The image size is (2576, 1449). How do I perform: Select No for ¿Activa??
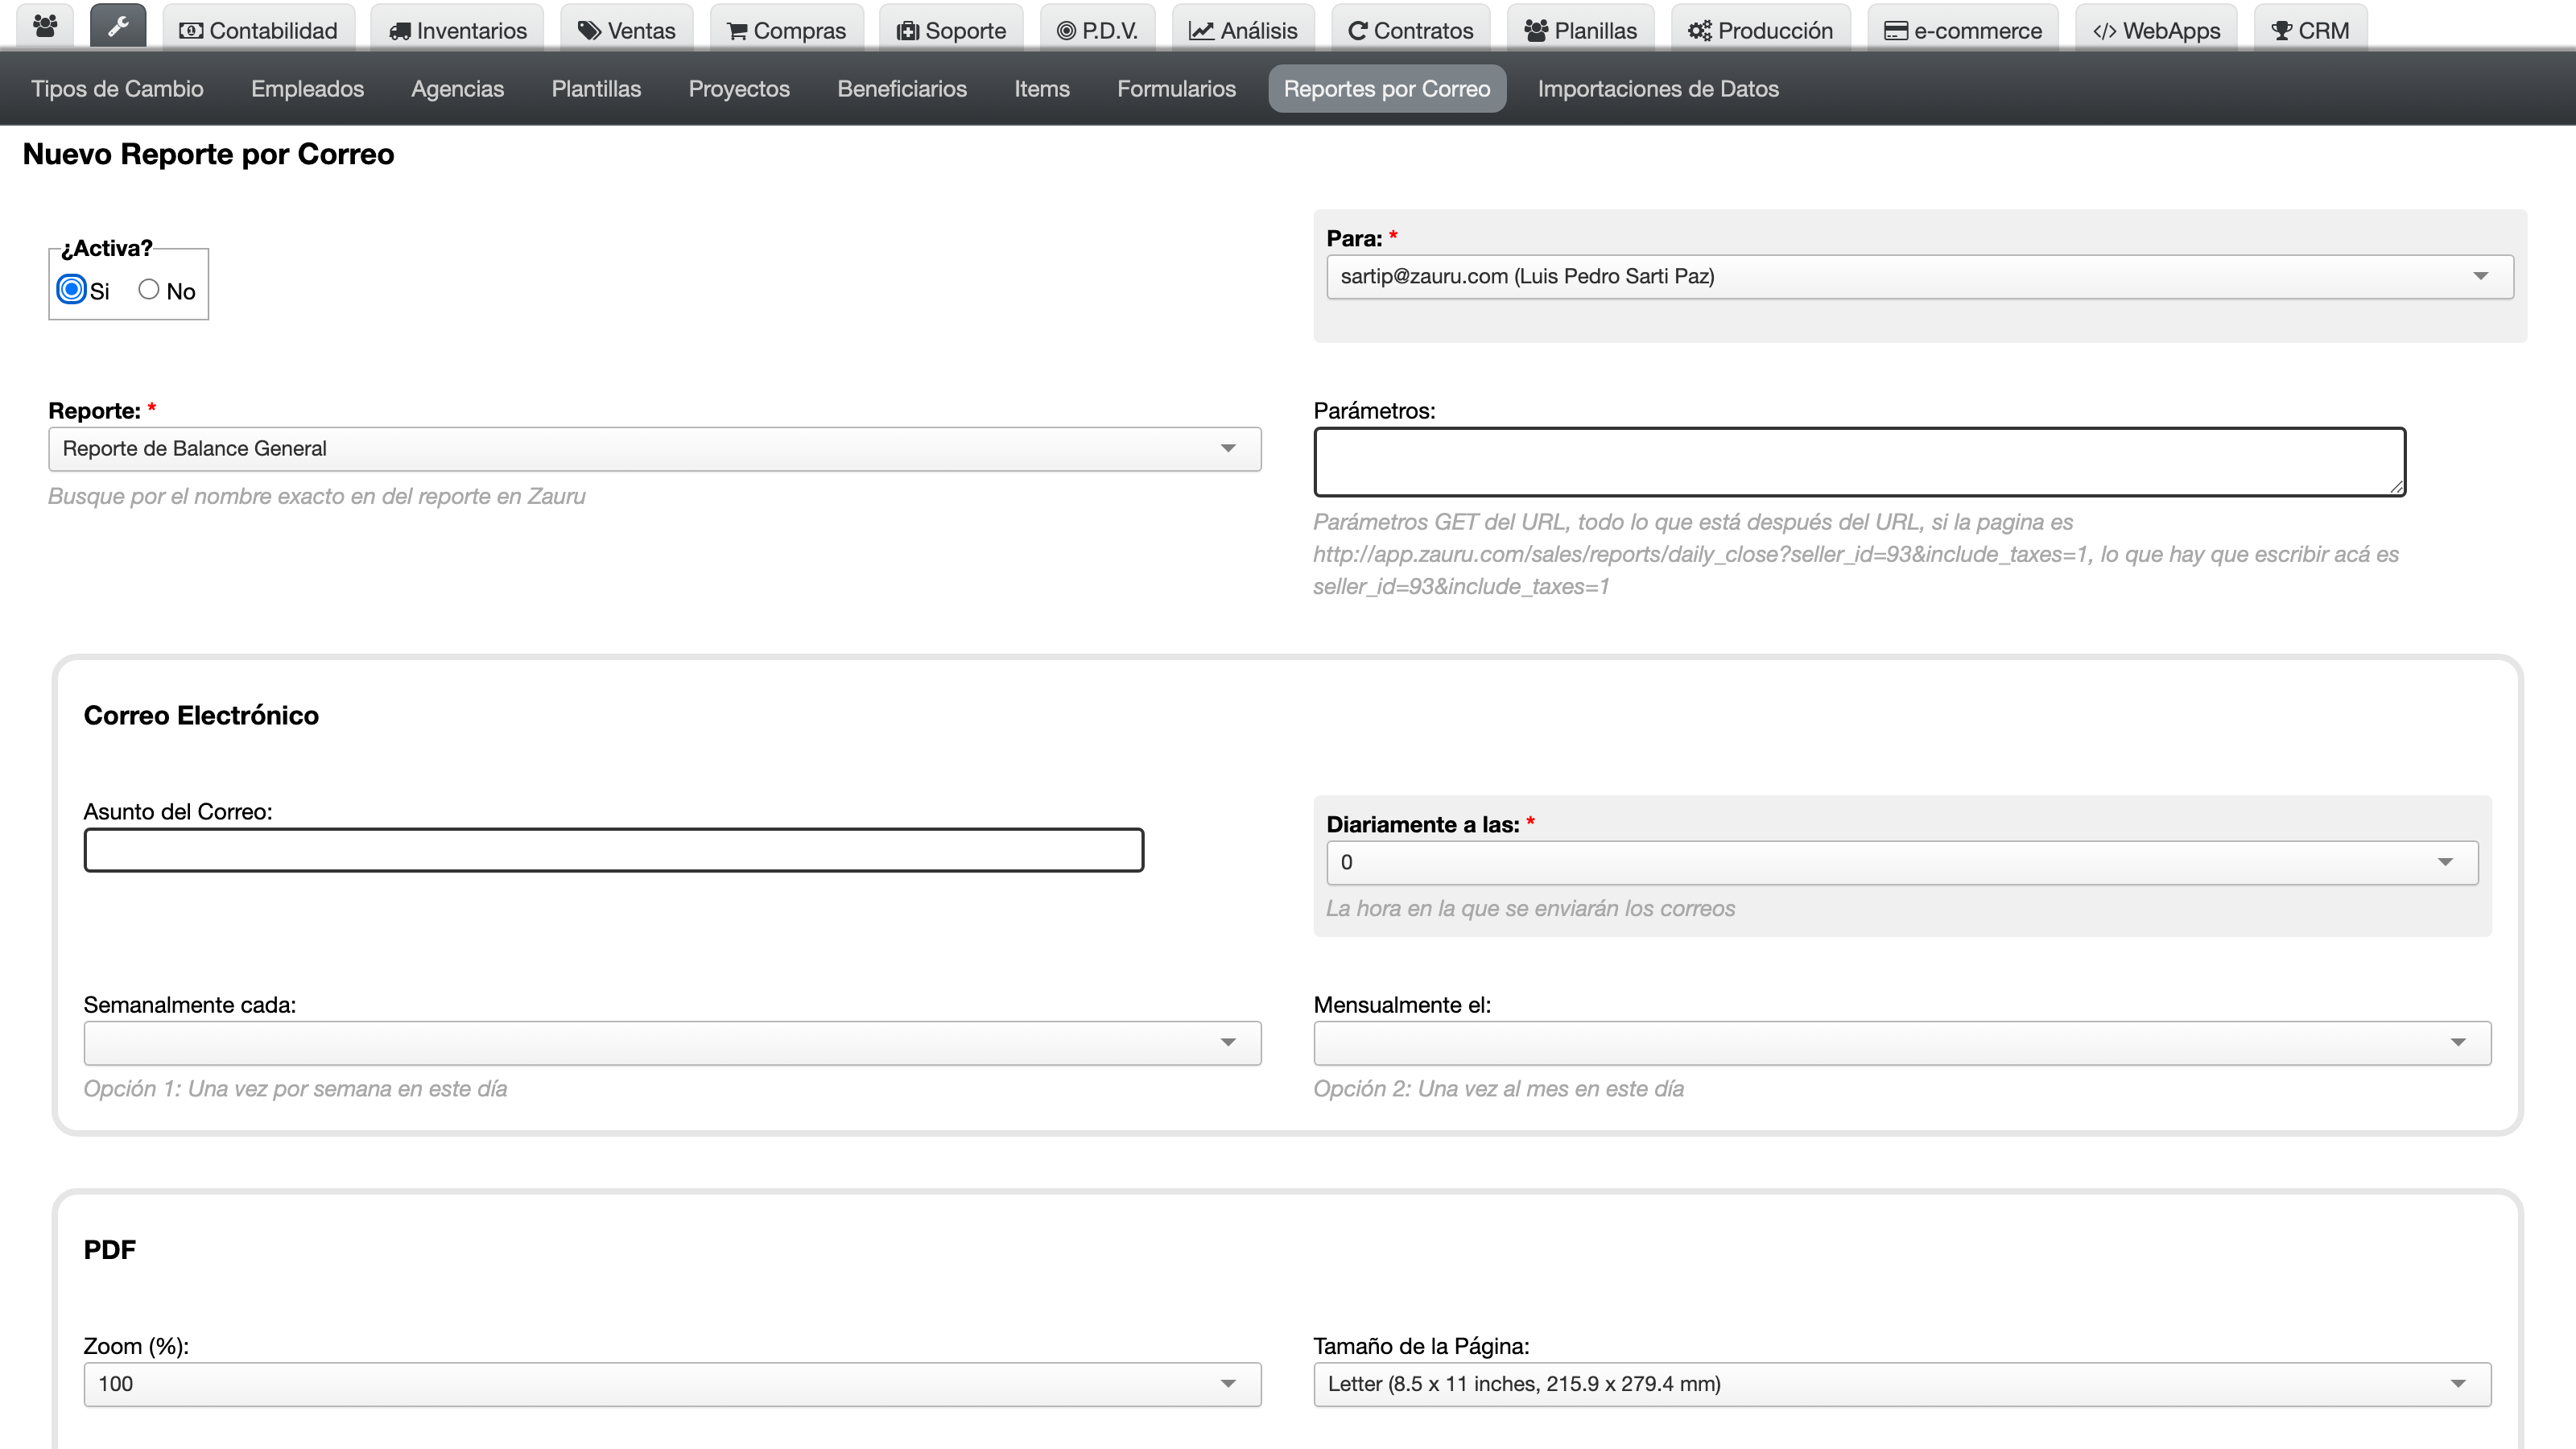[x=148, y=290]
